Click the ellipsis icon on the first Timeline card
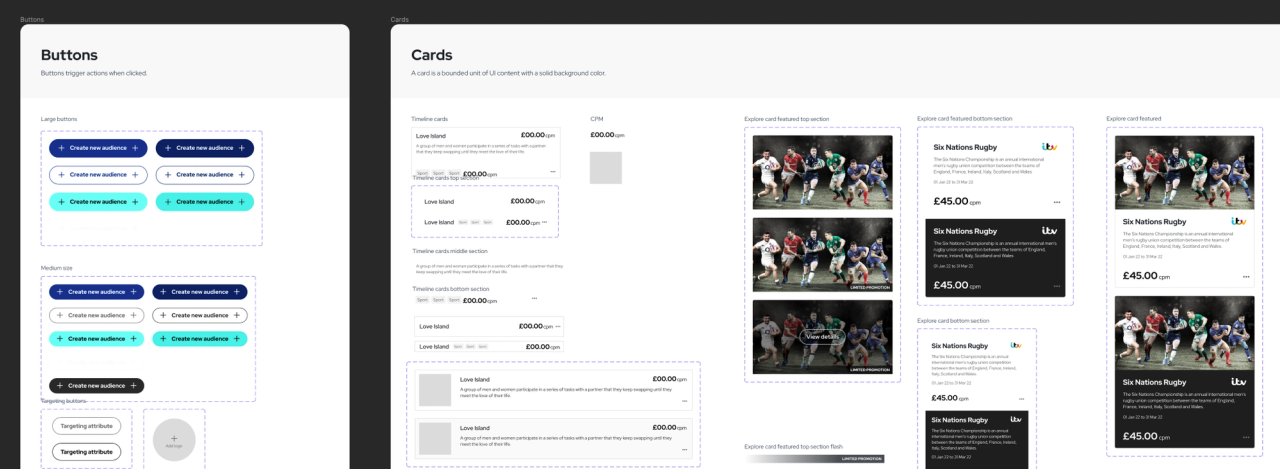The image size is (1280, 469). click(552, 172)
